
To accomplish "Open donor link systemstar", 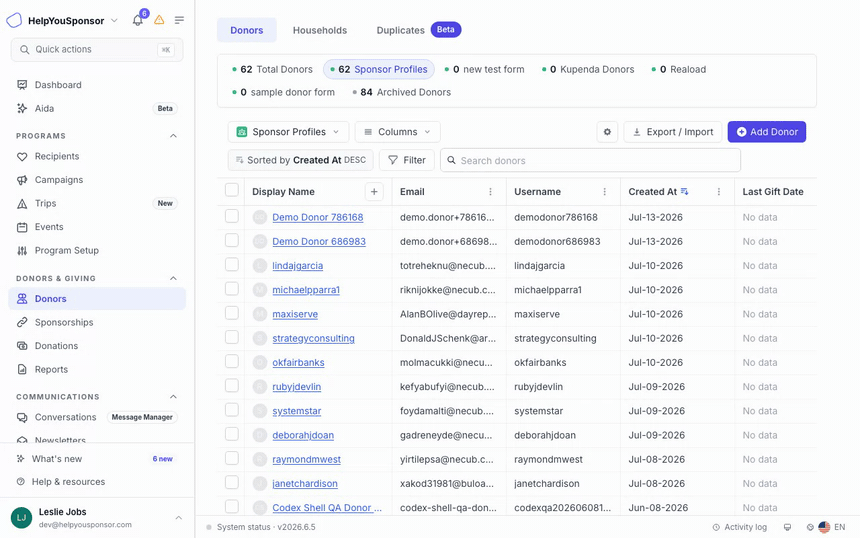I will (x=297, y=411).
